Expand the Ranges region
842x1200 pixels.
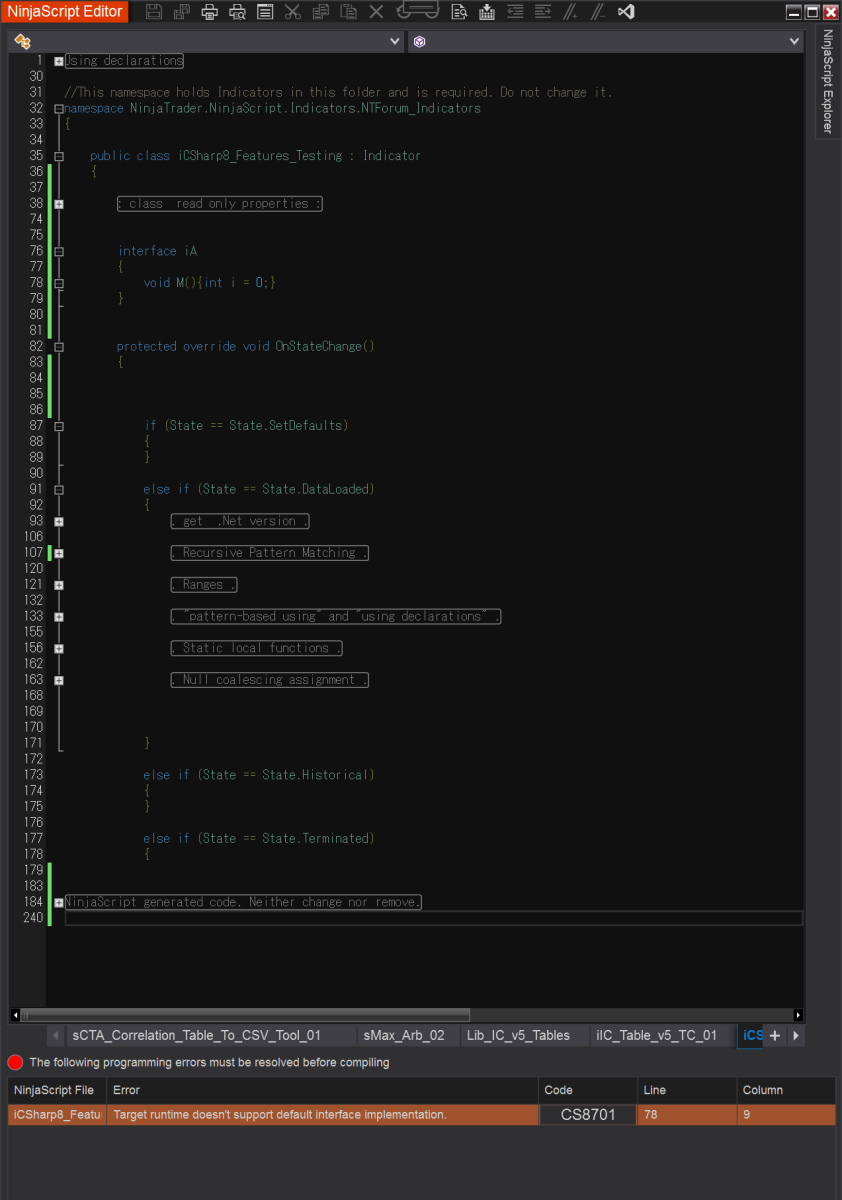point(59,585)
